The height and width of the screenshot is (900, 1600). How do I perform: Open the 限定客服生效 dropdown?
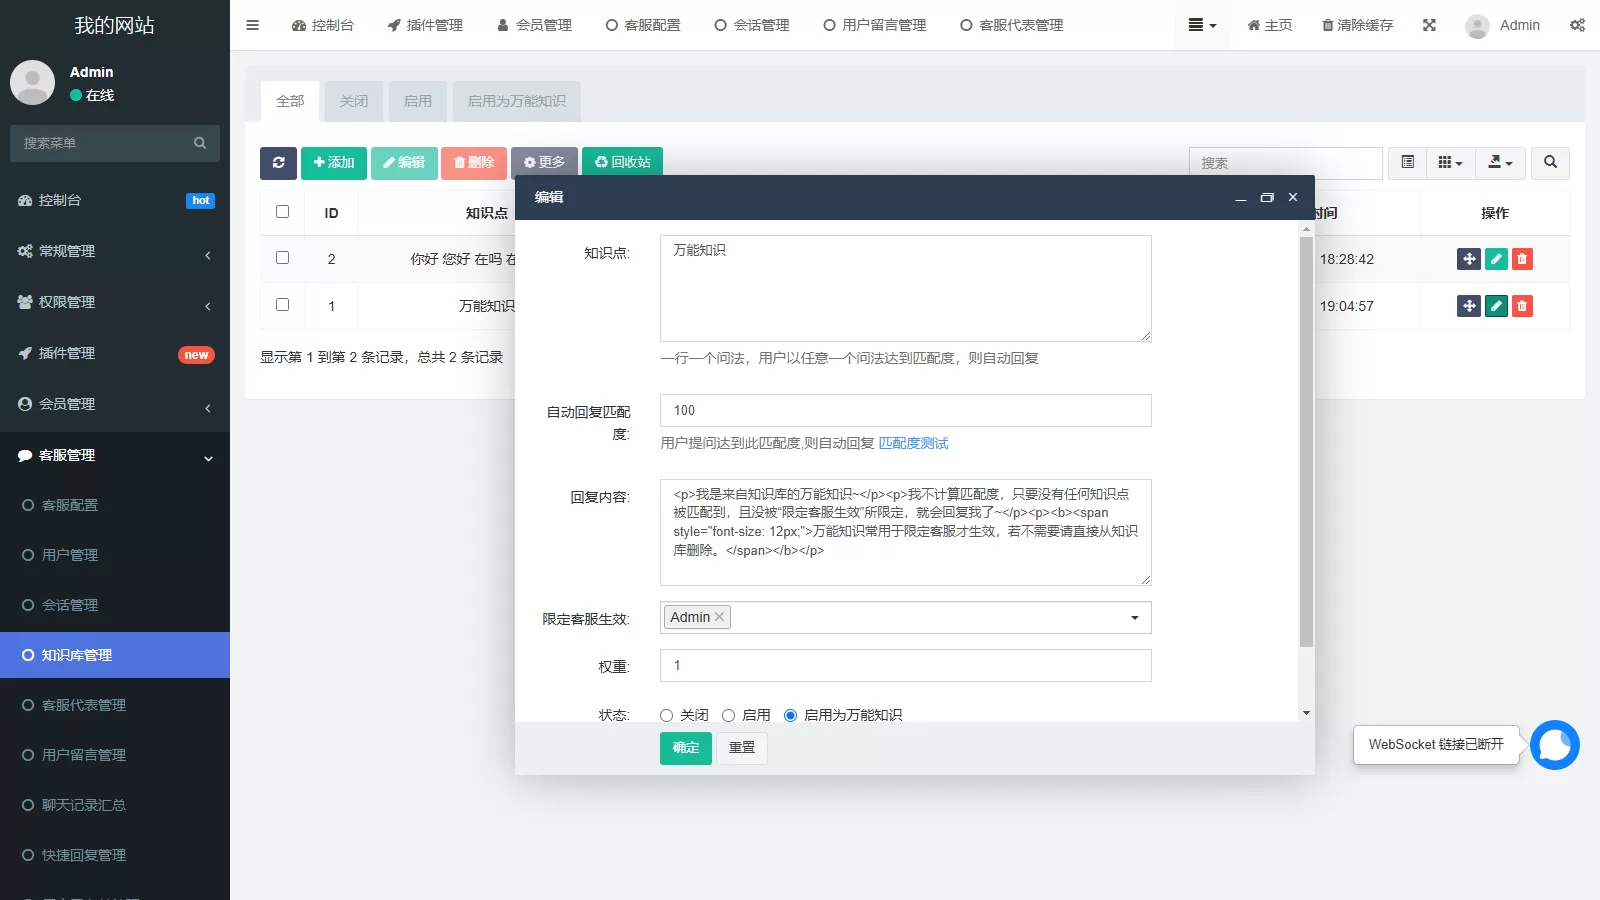(x=1133, y=617)
